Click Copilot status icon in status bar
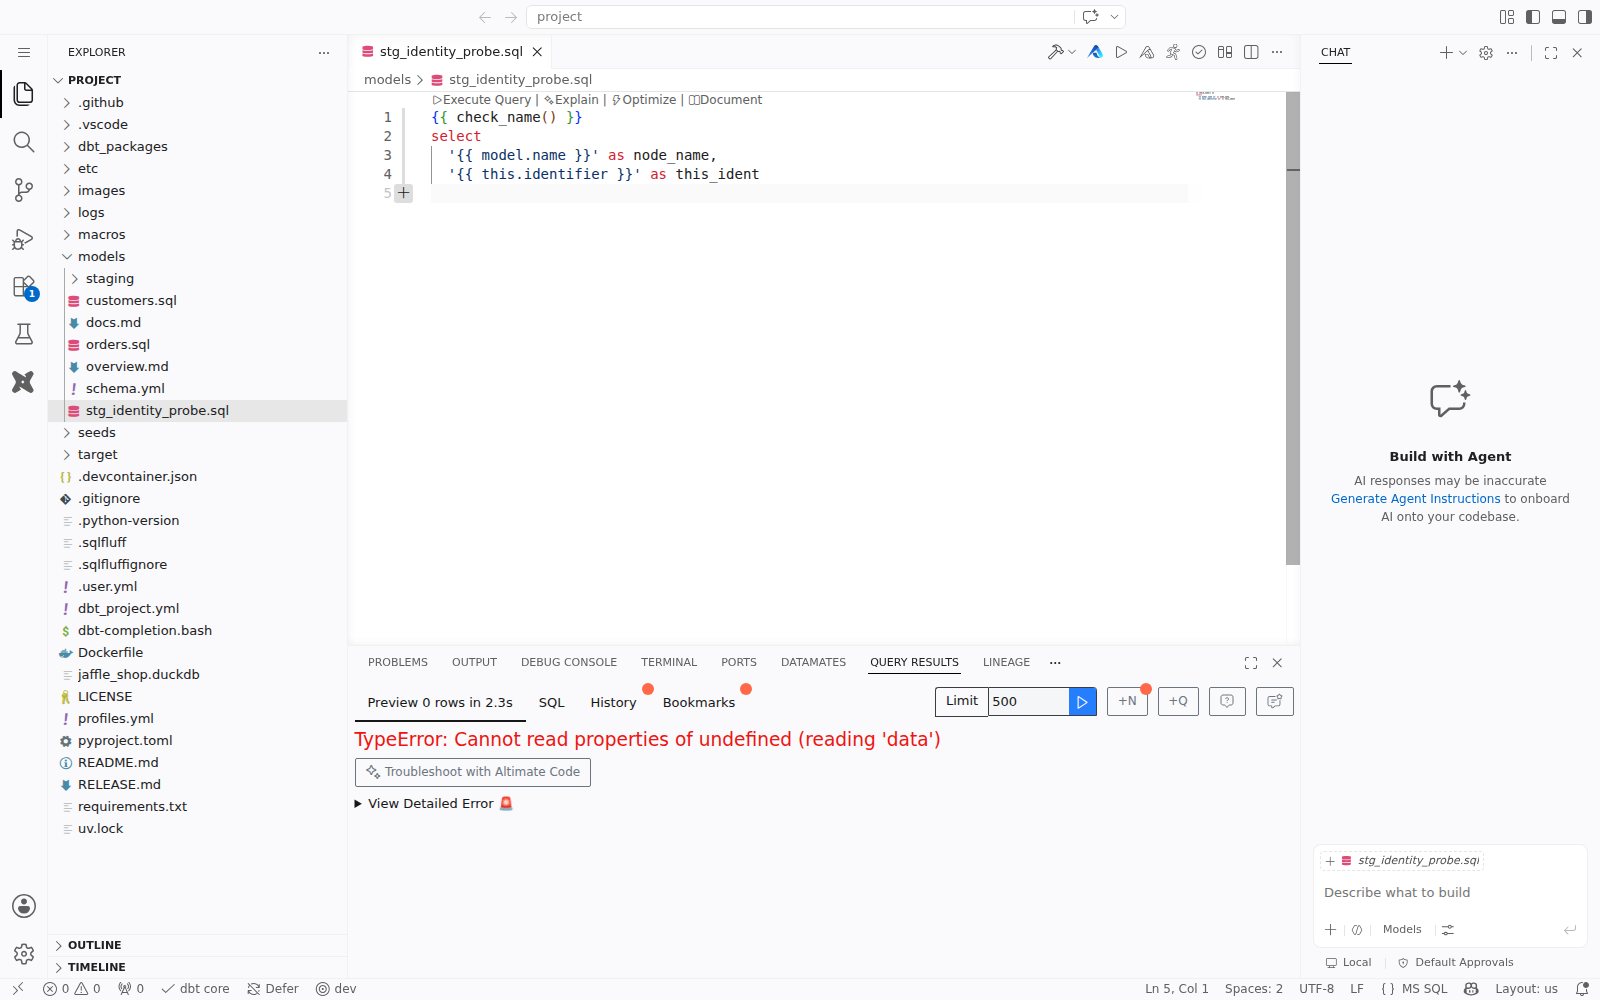The image size is (1600, 1000). pos(1471,989)
